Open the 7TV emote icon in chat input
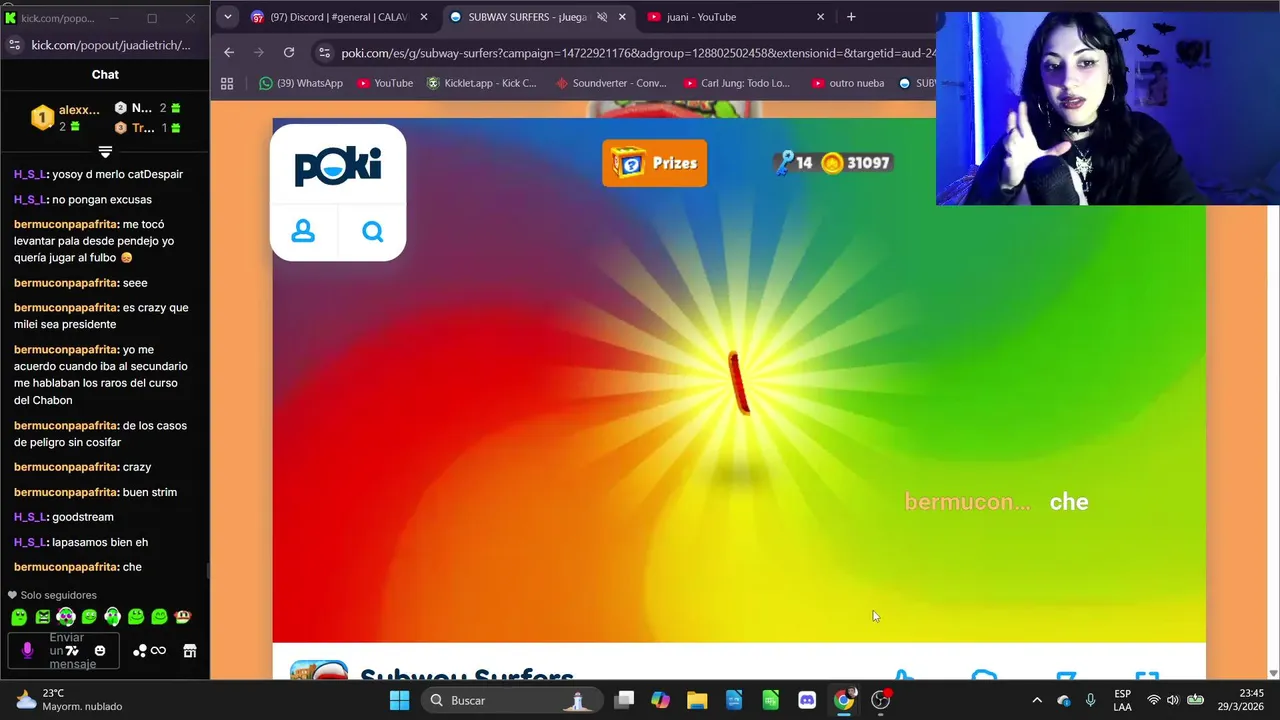 pos(73,651)
